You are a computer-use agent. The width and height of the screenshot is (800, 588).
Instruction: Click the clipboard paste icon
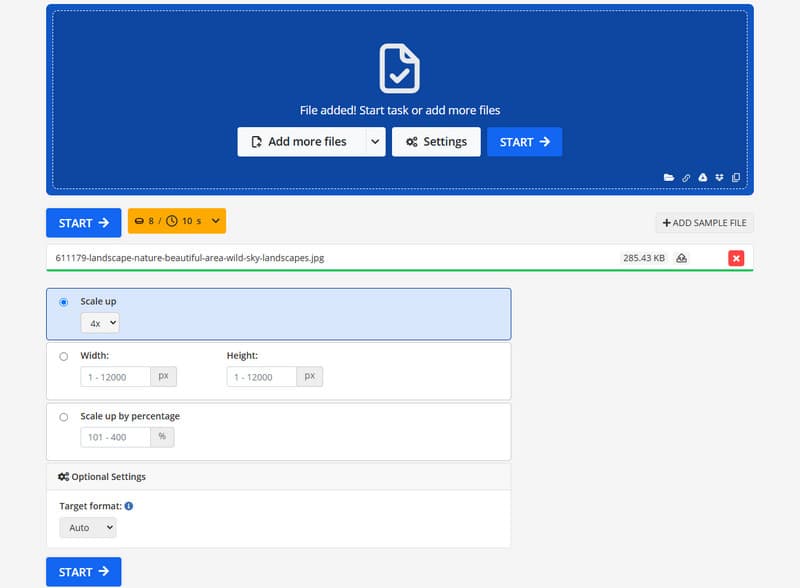tap(736, 177)
